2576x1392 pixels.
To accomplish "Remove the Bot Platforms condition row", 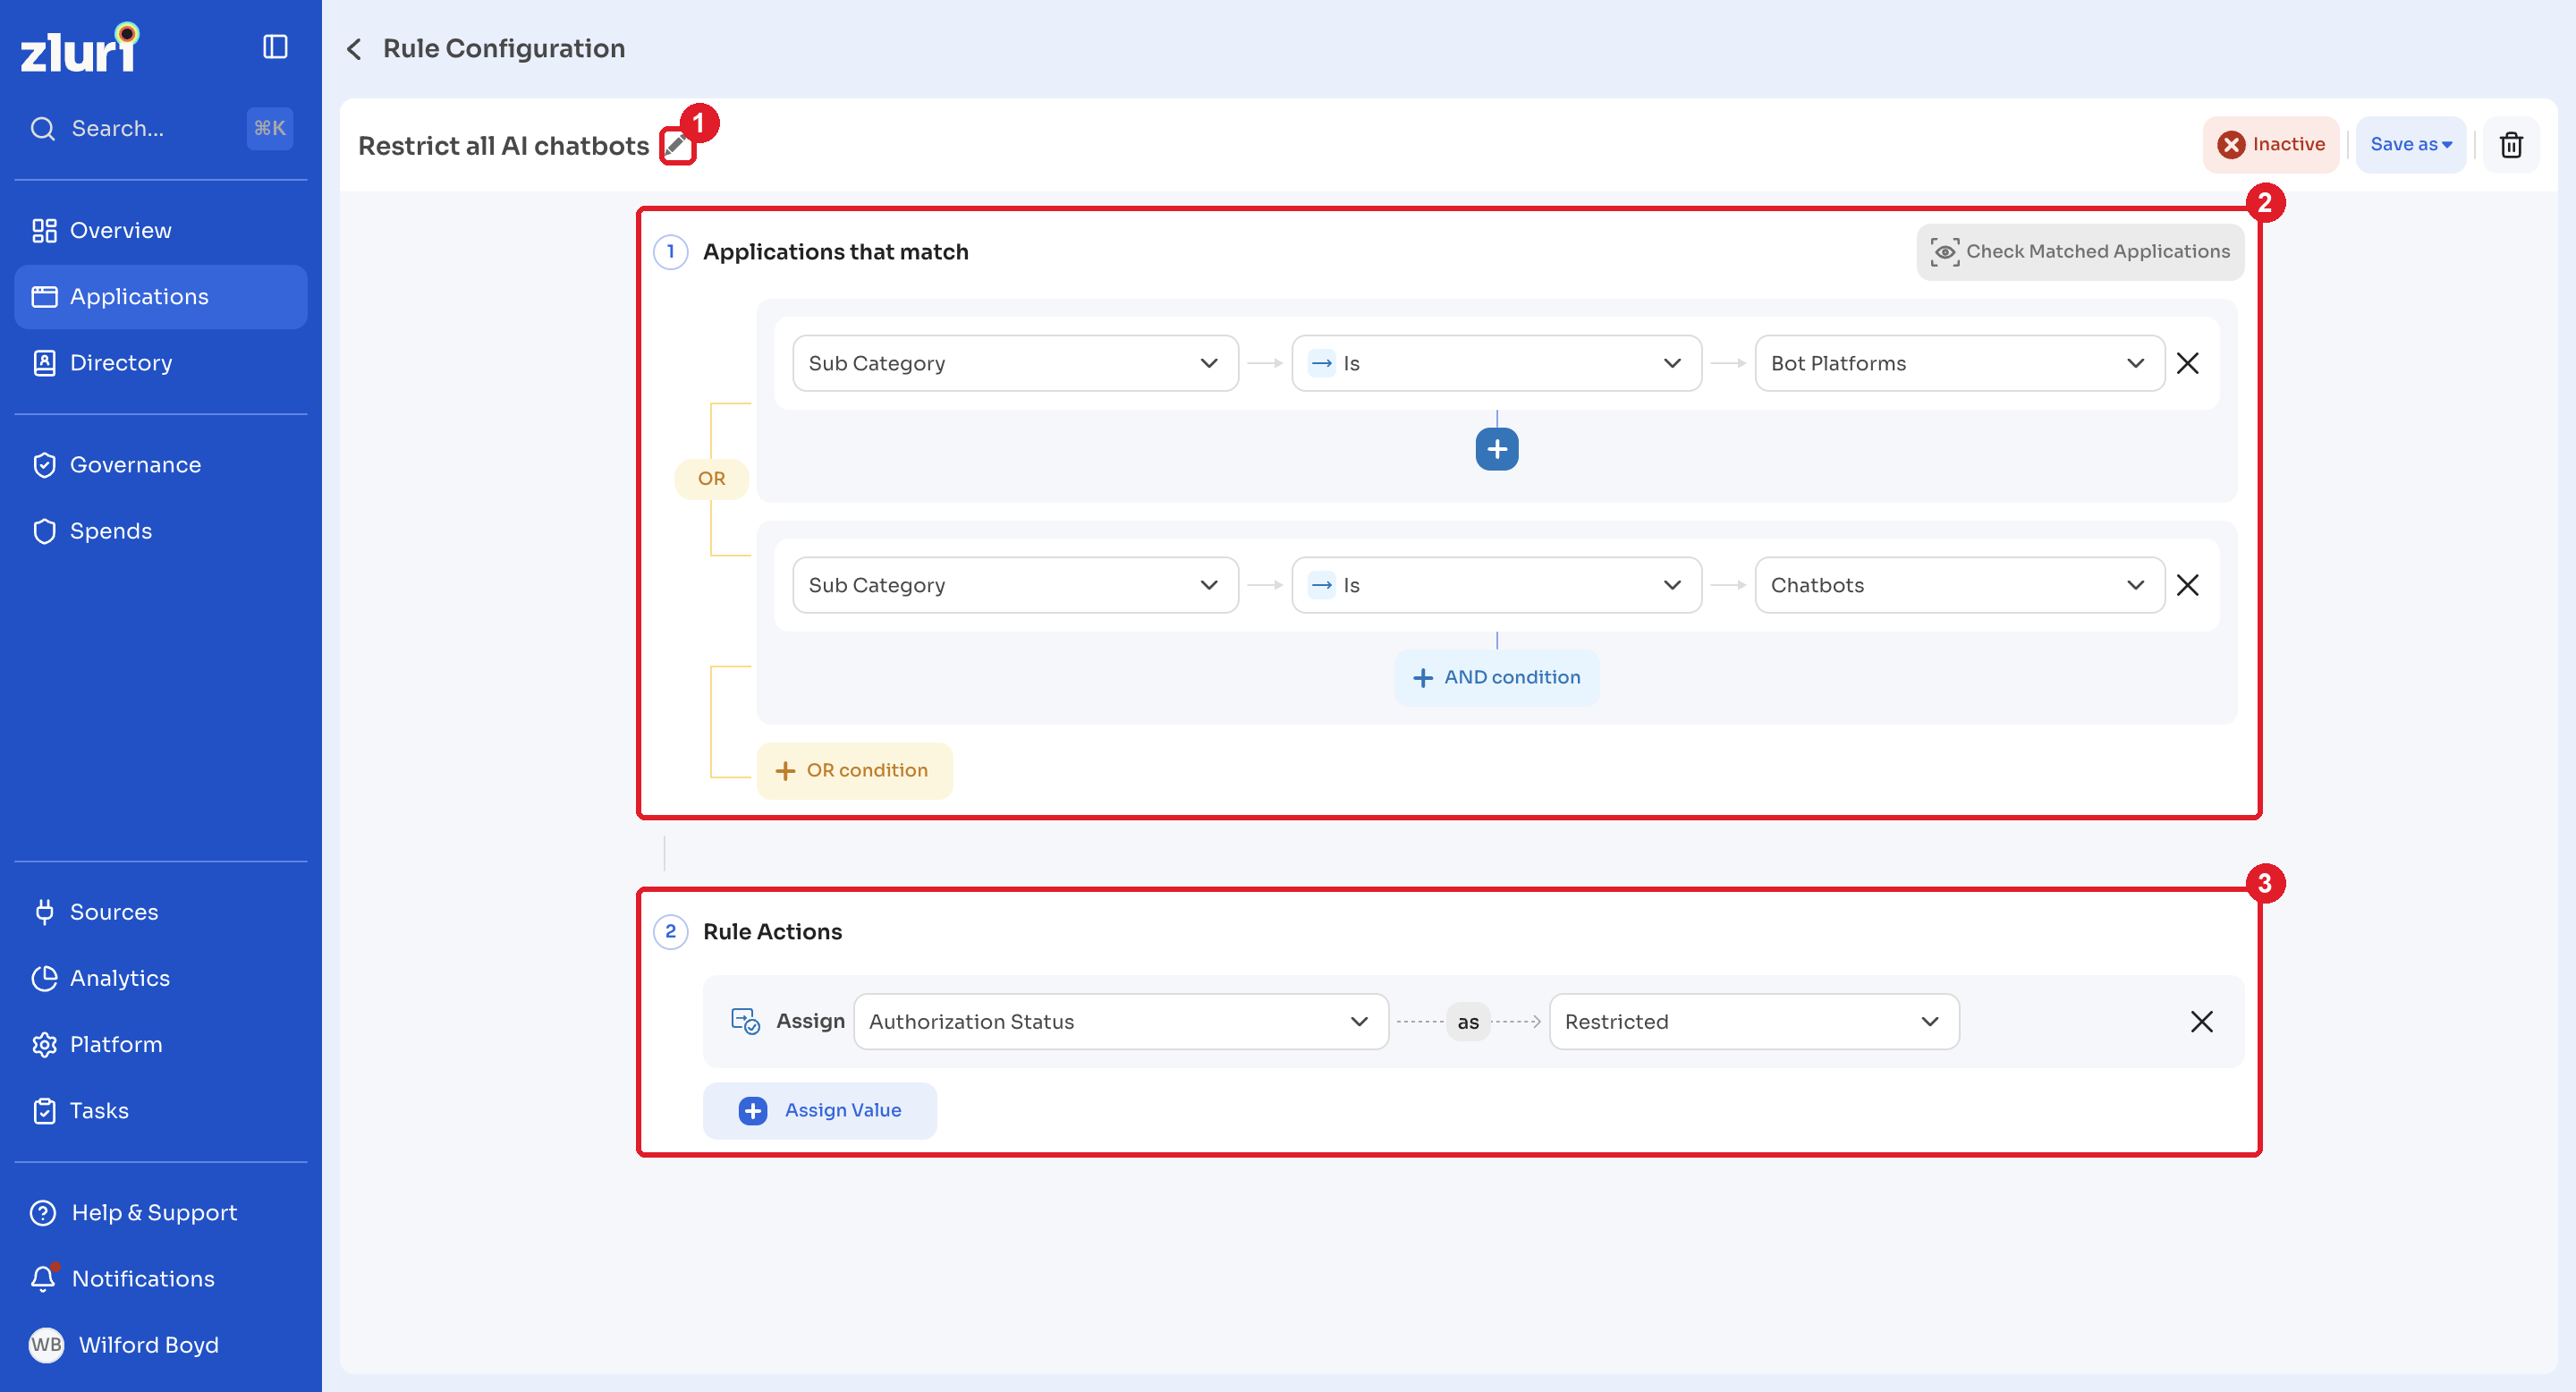I will click(2188, 363).
